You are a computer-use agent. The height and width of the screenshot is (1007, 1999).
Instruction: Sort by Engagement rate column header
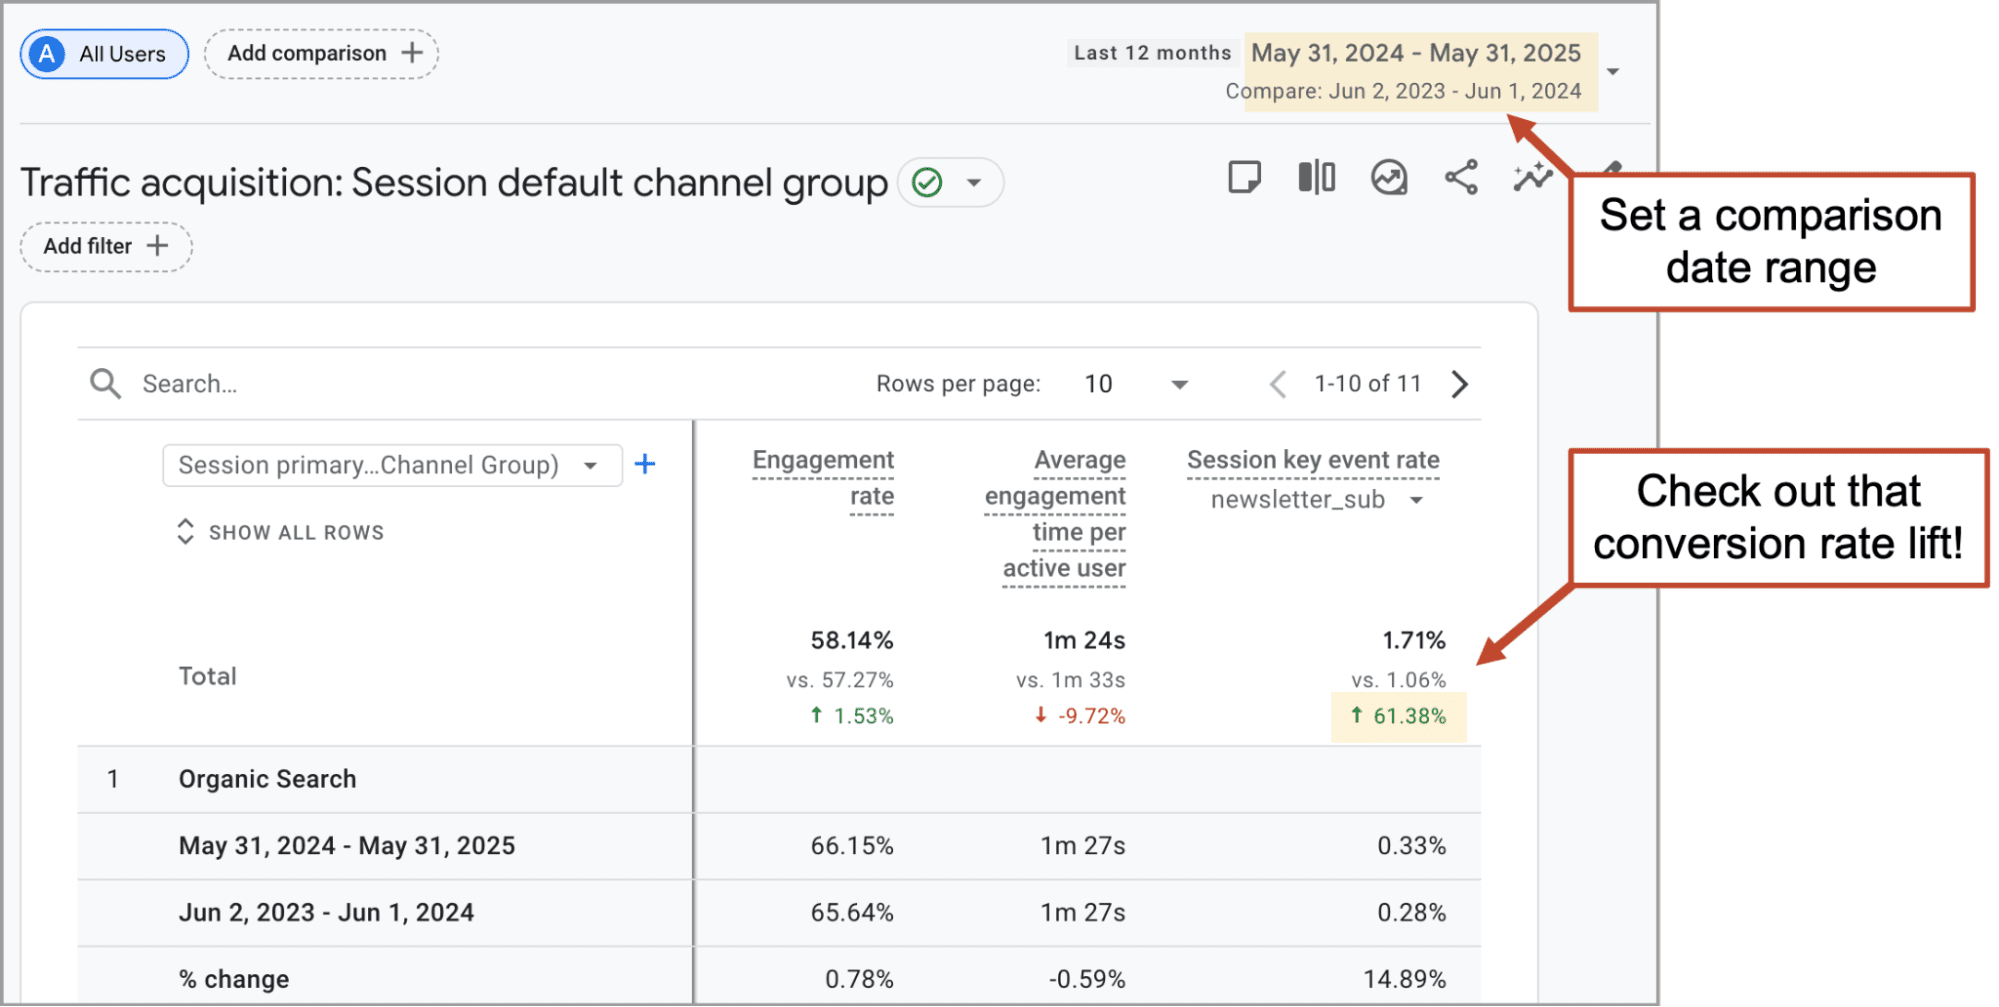tap(823, 479)
